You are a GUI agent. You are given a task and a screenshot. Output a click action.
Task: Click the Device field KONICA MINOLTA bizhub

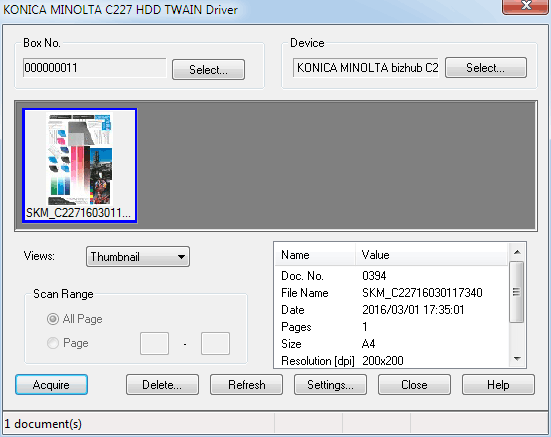pyautogui.click(x=366, y=67)
